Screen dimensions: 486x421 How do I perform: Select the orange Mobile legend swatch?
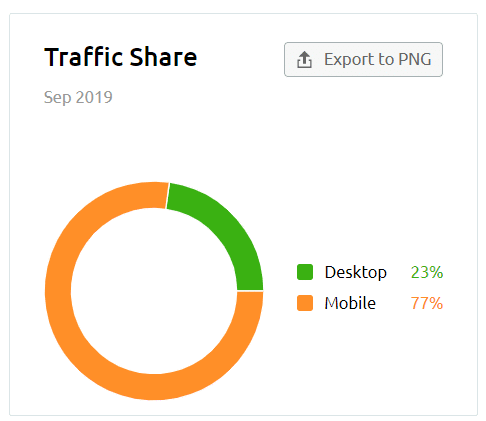305,303
